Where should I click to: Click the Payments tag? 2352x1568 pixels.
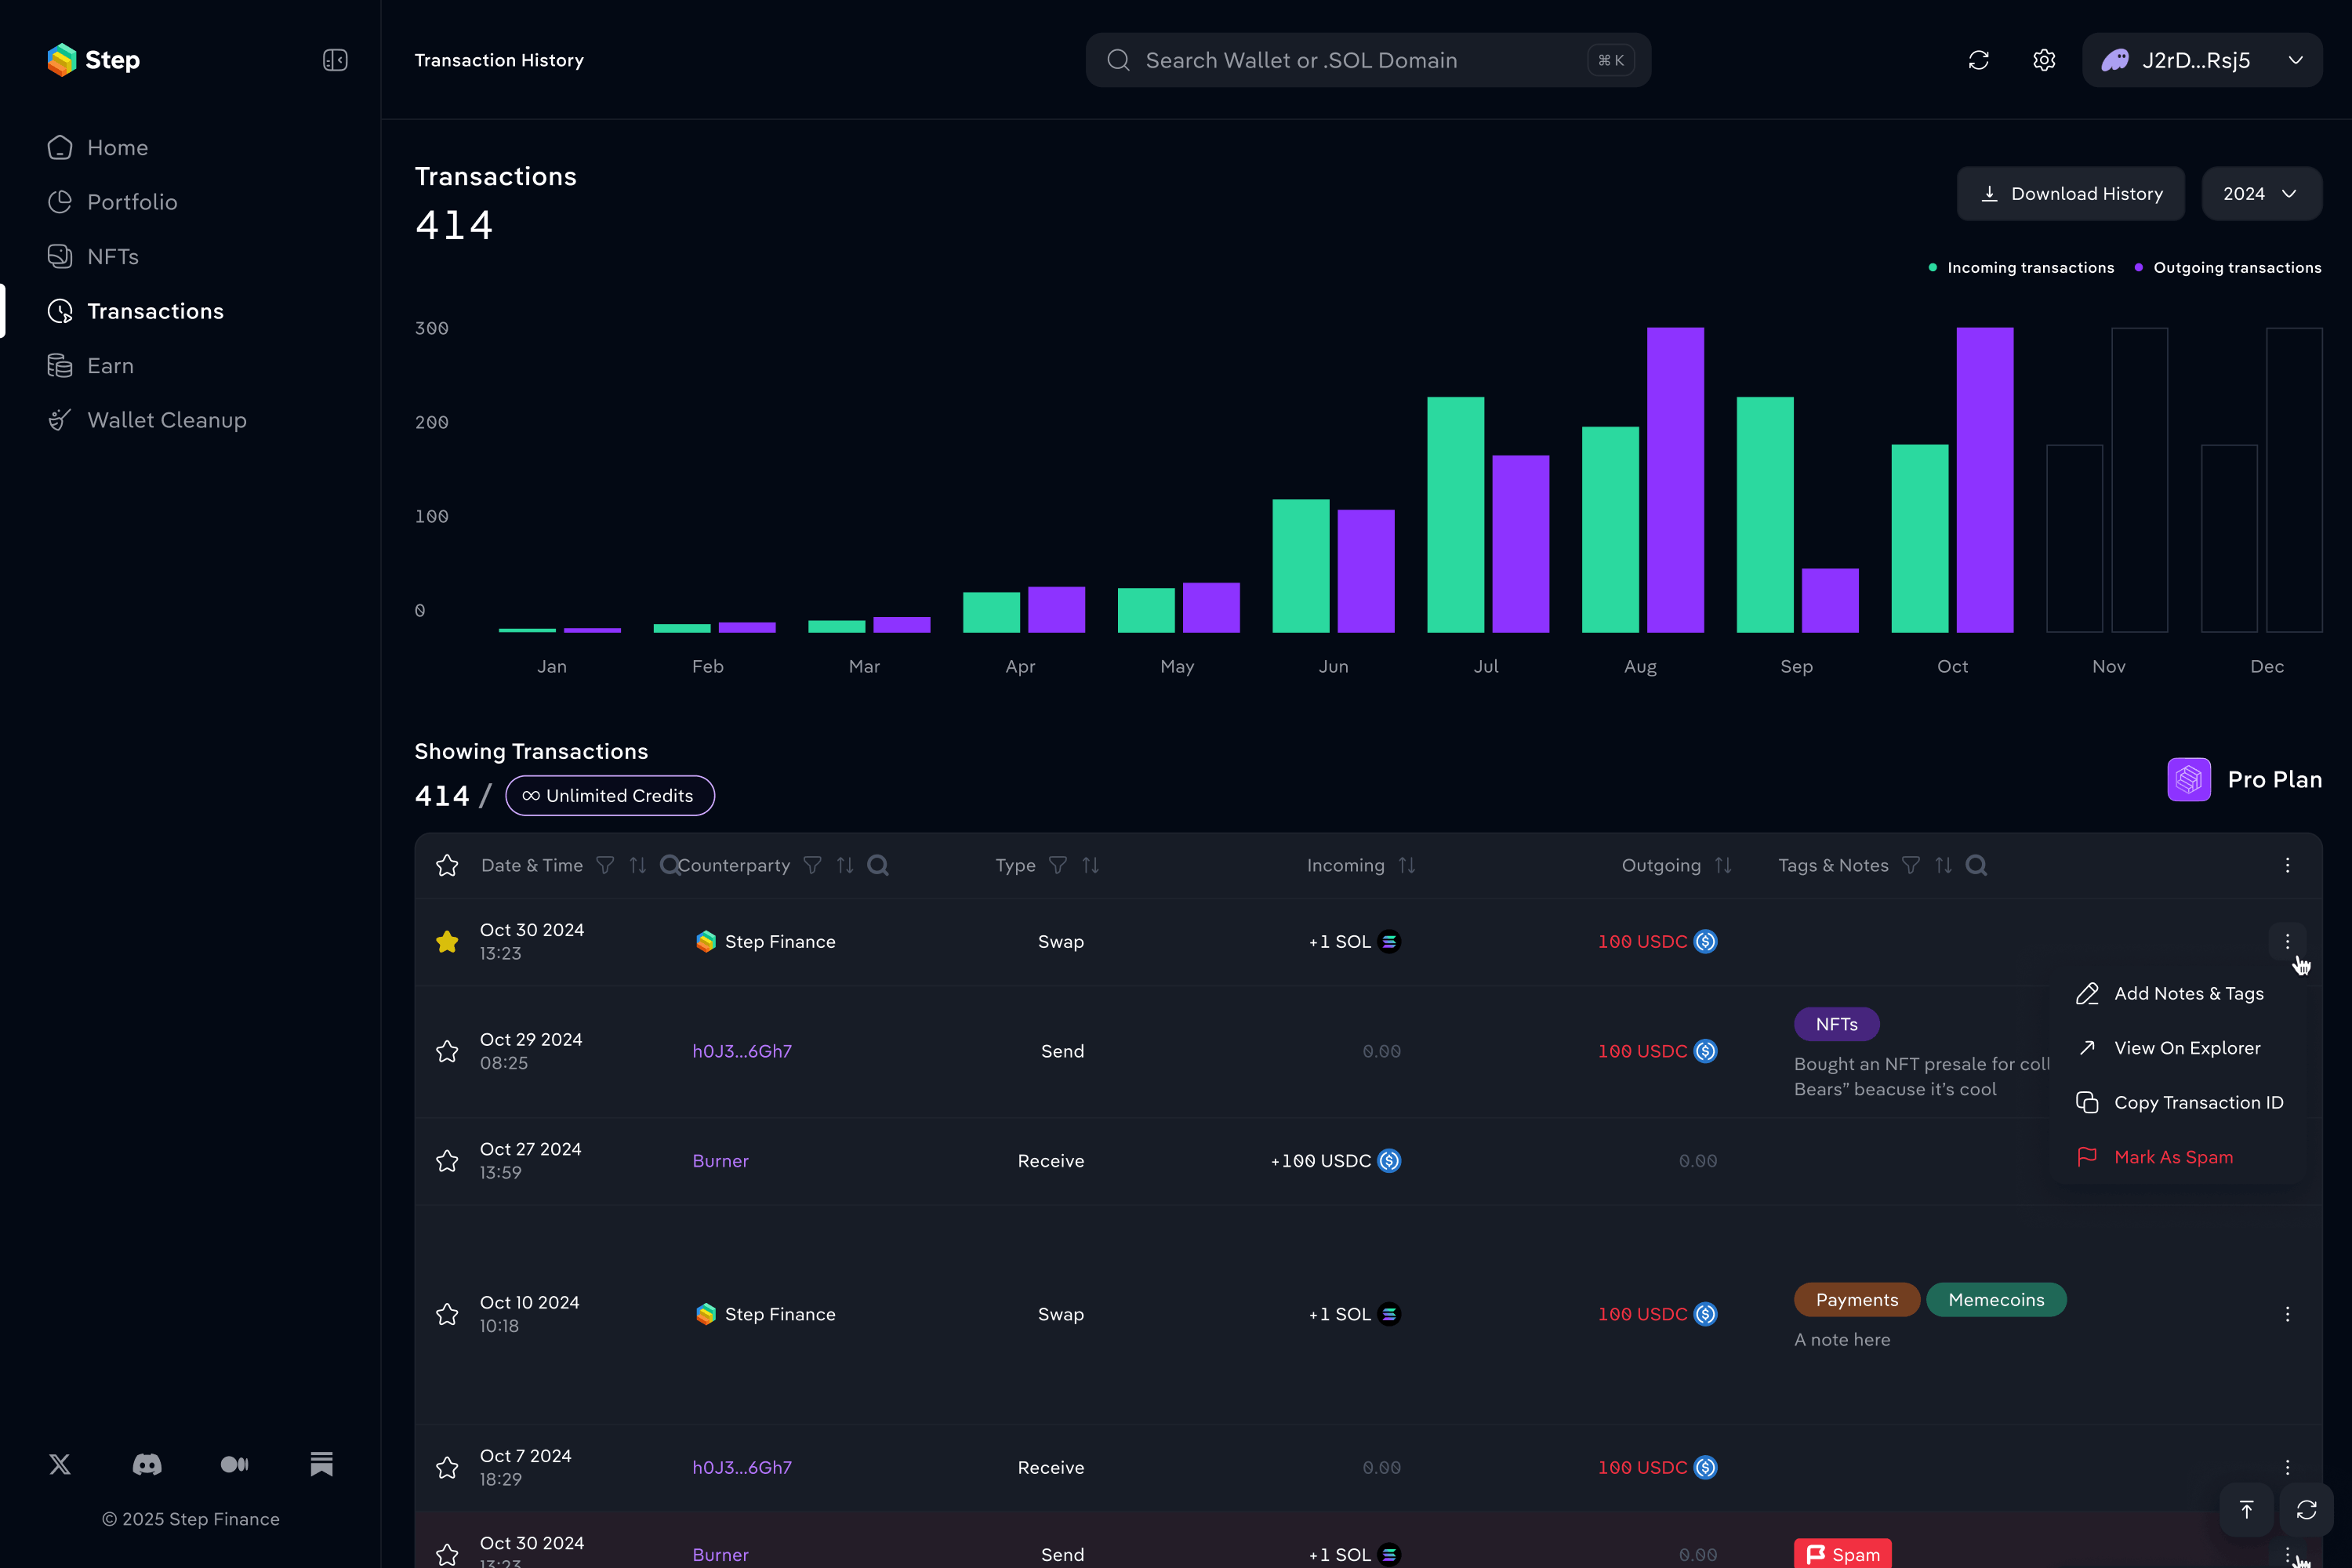coord(1856,1300)
